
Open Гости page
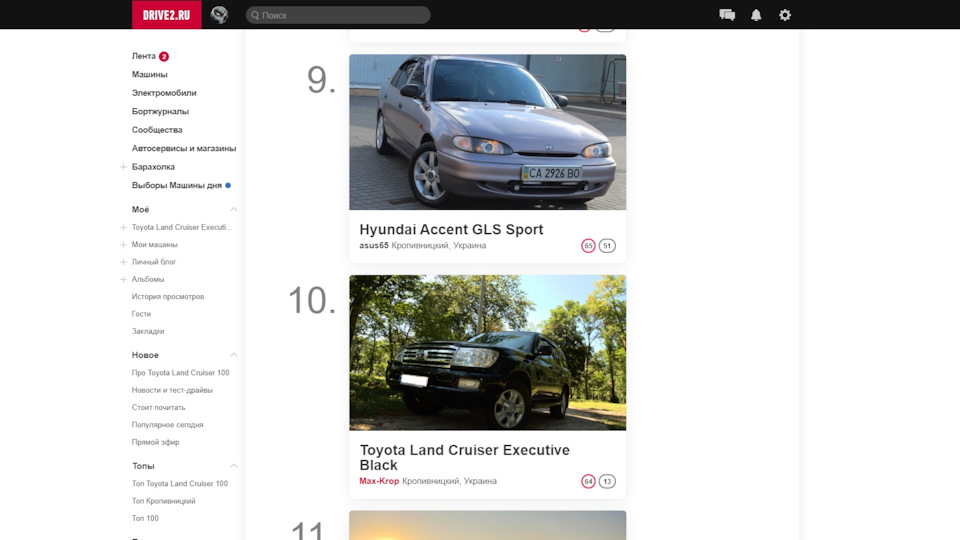[141, 313]
